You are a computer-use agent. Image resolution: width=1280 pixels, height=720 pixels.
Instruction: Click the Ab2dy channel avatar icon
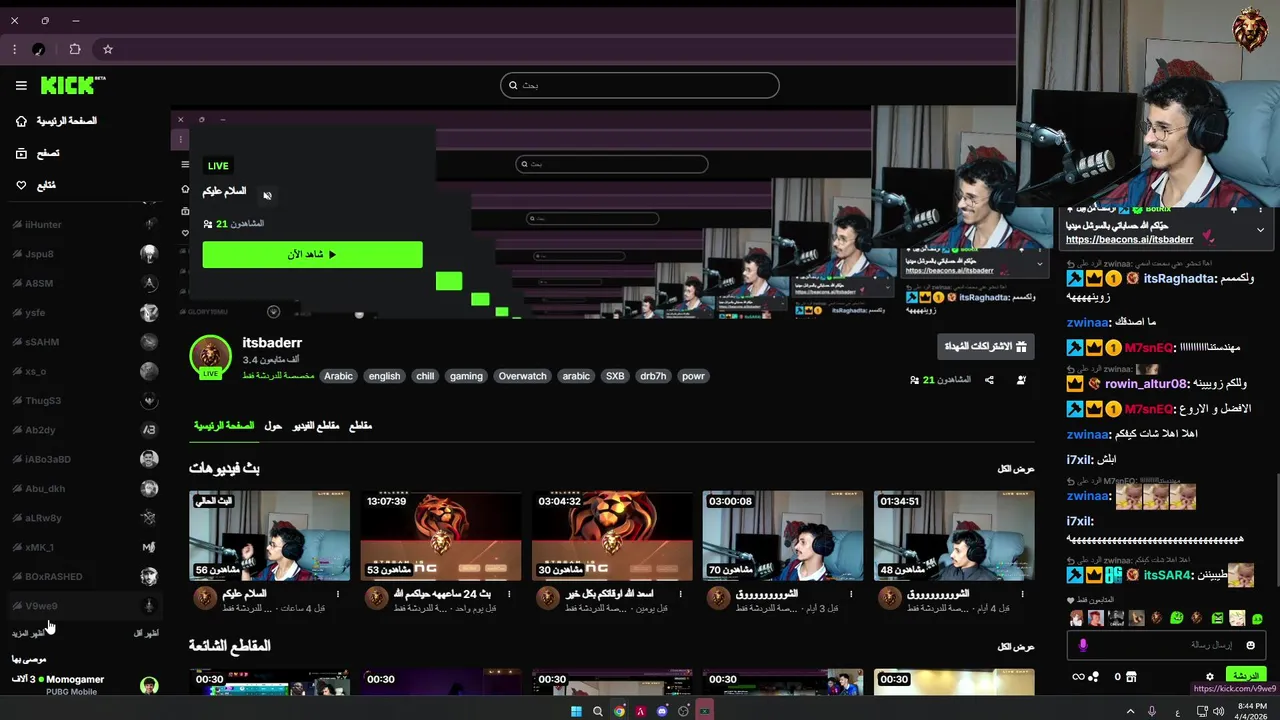[x=149, y=430]
